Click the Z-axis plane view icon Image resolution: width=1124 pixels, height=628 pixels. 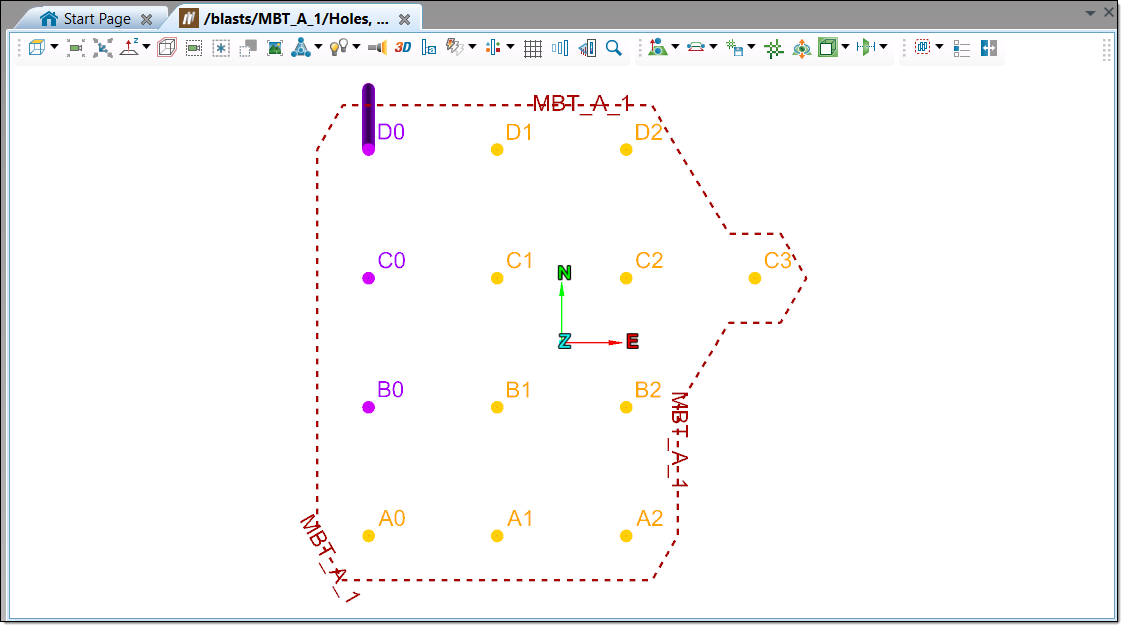coord(130,48)
